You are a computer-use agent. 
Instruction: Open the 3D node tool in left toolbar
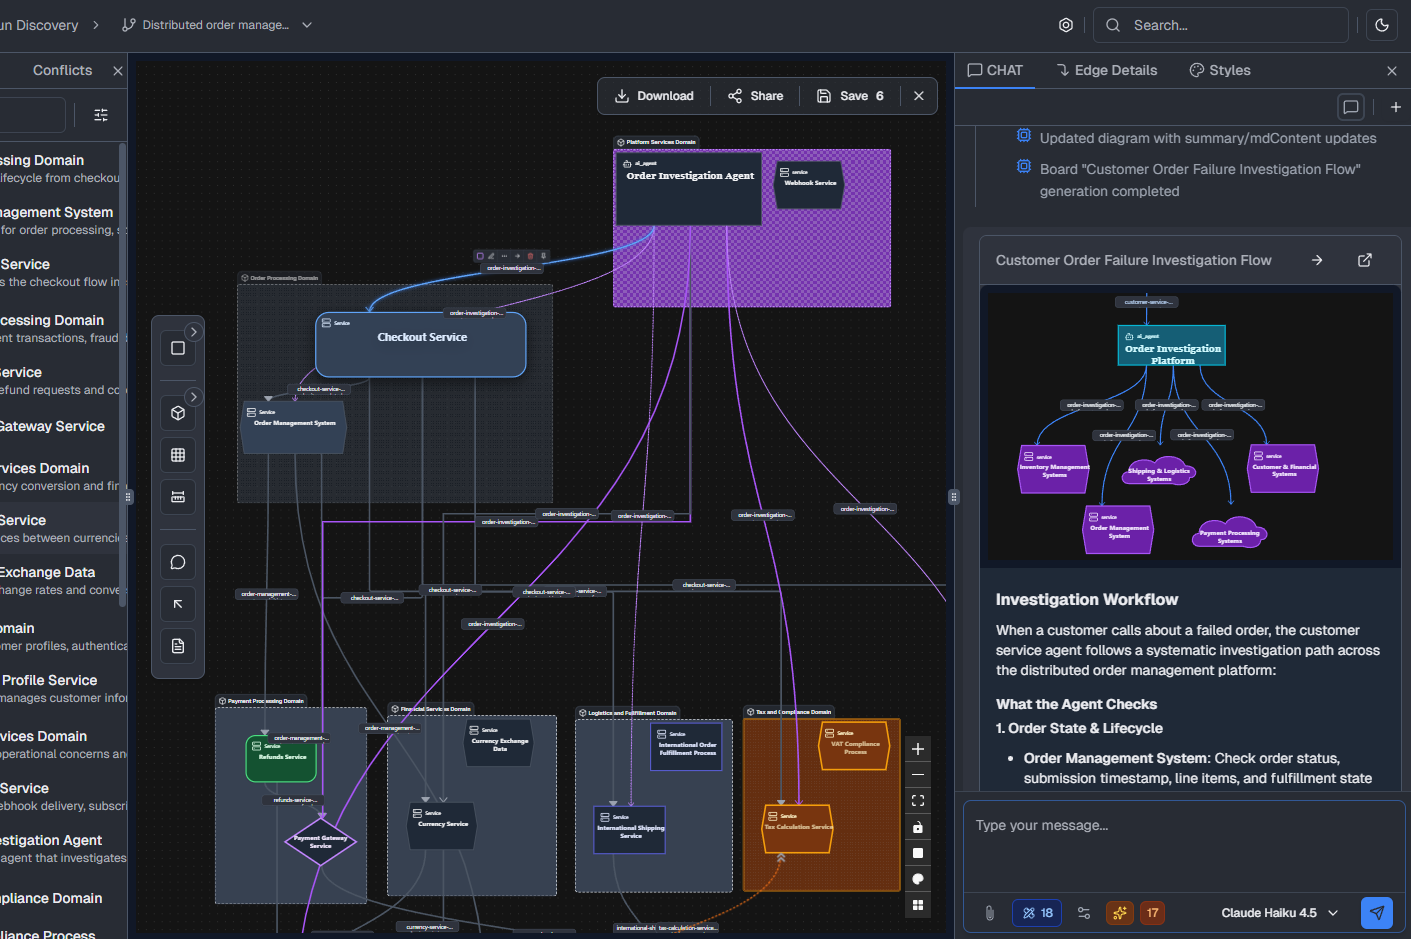point(178,411)
